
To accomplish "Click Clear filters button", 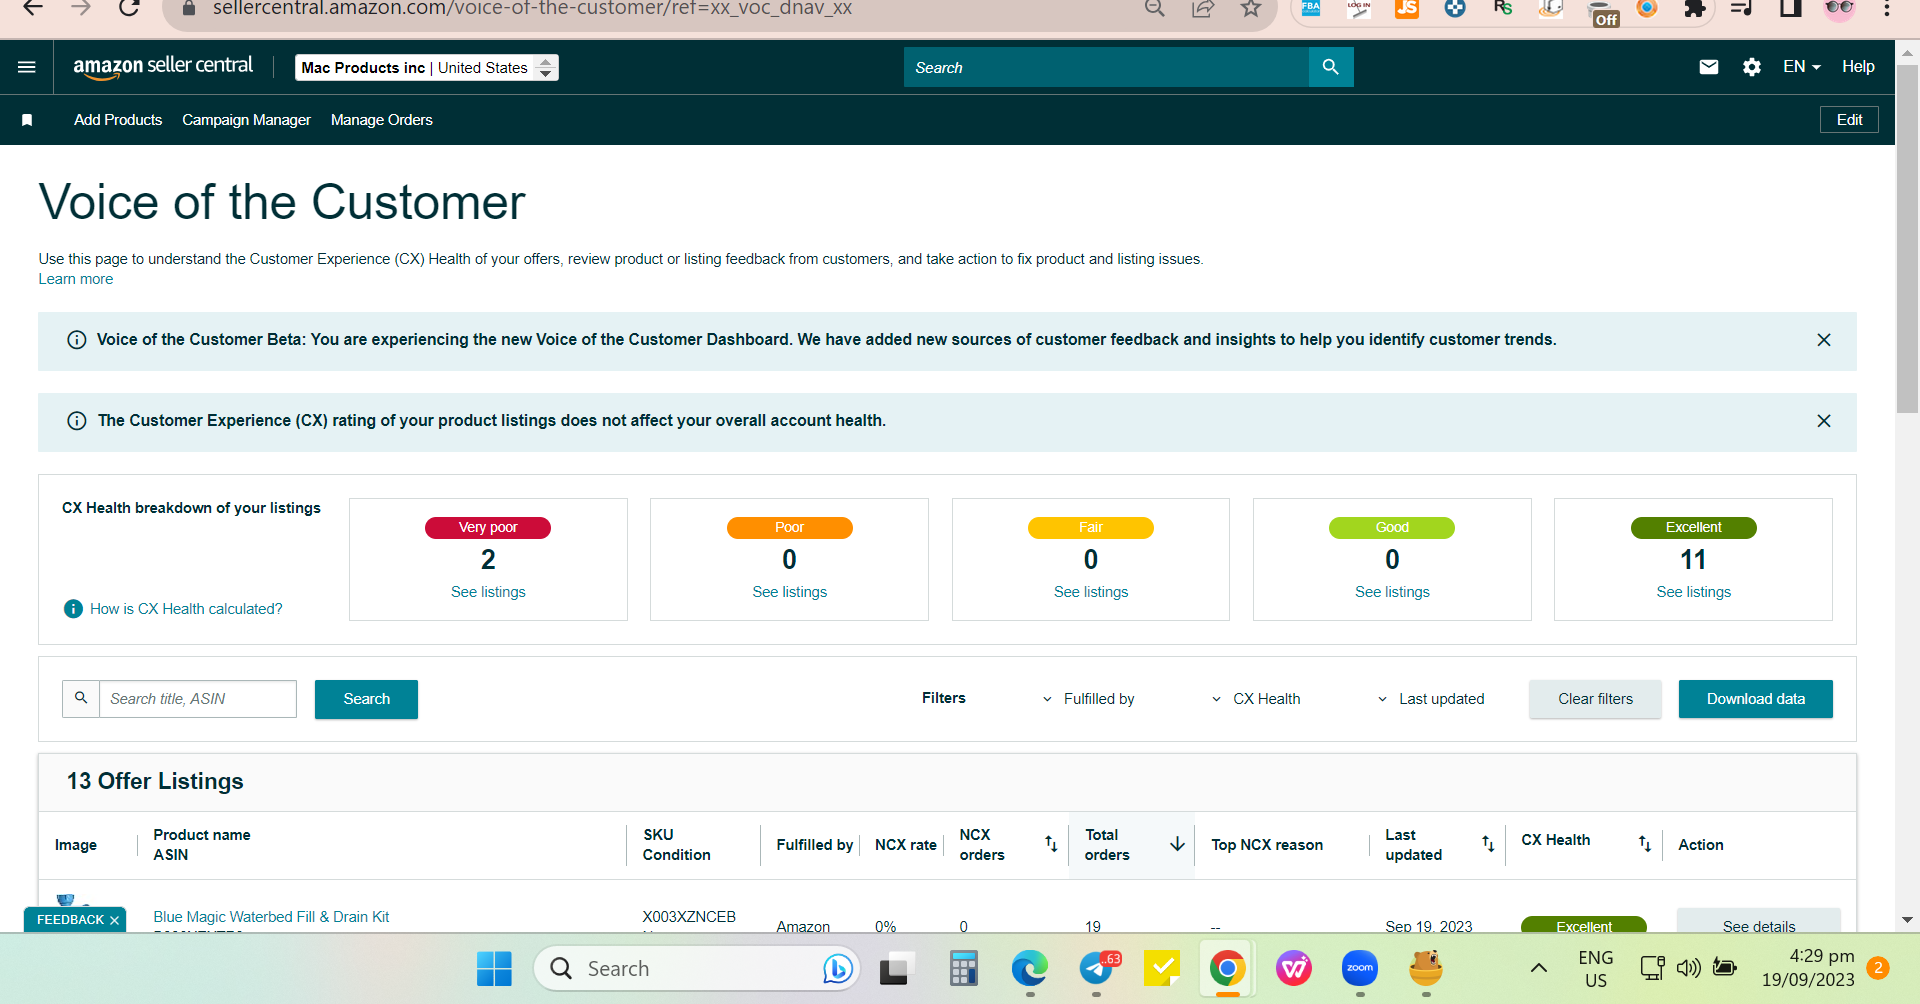I will point(1595,699).
